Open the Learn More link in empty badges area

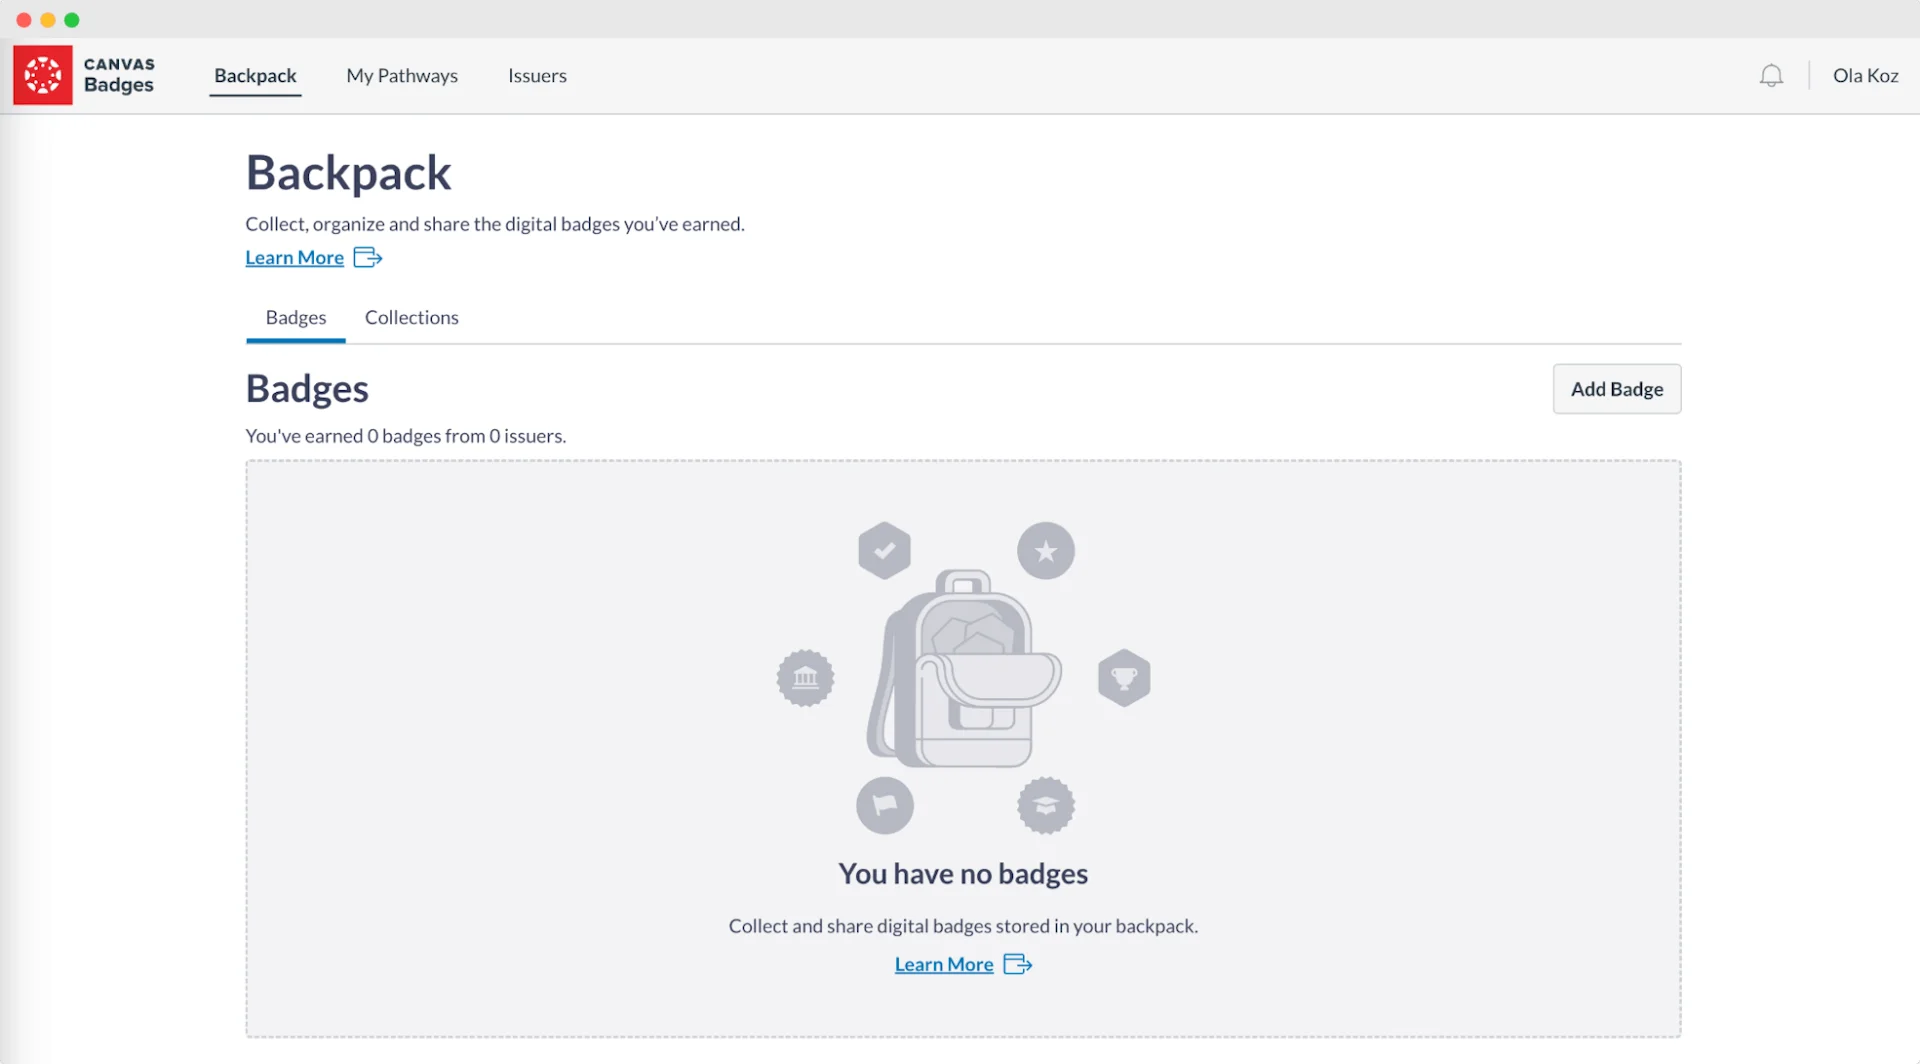[944, 964]
